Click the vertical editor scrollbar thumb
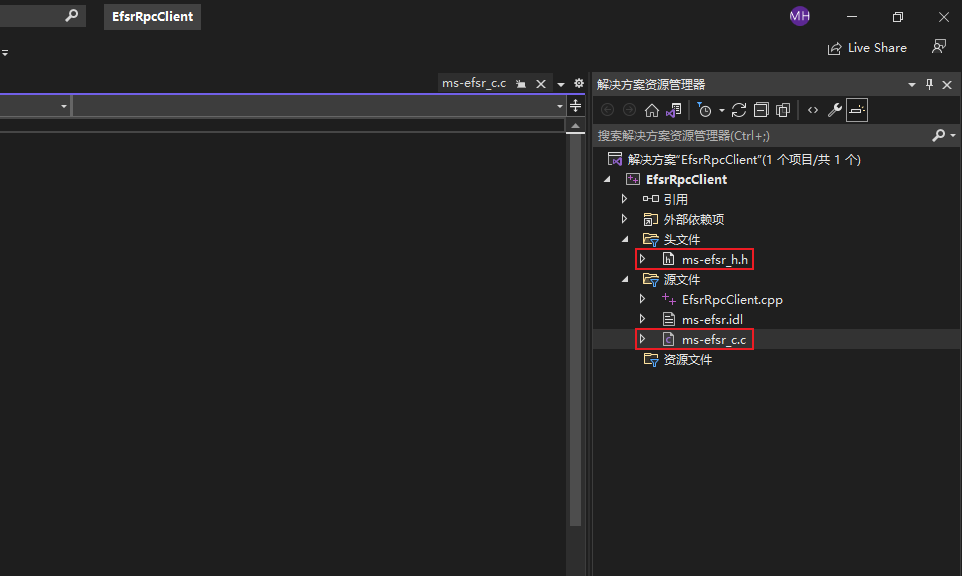This screenshot has width=962, height=576. (x=575, y=330)
